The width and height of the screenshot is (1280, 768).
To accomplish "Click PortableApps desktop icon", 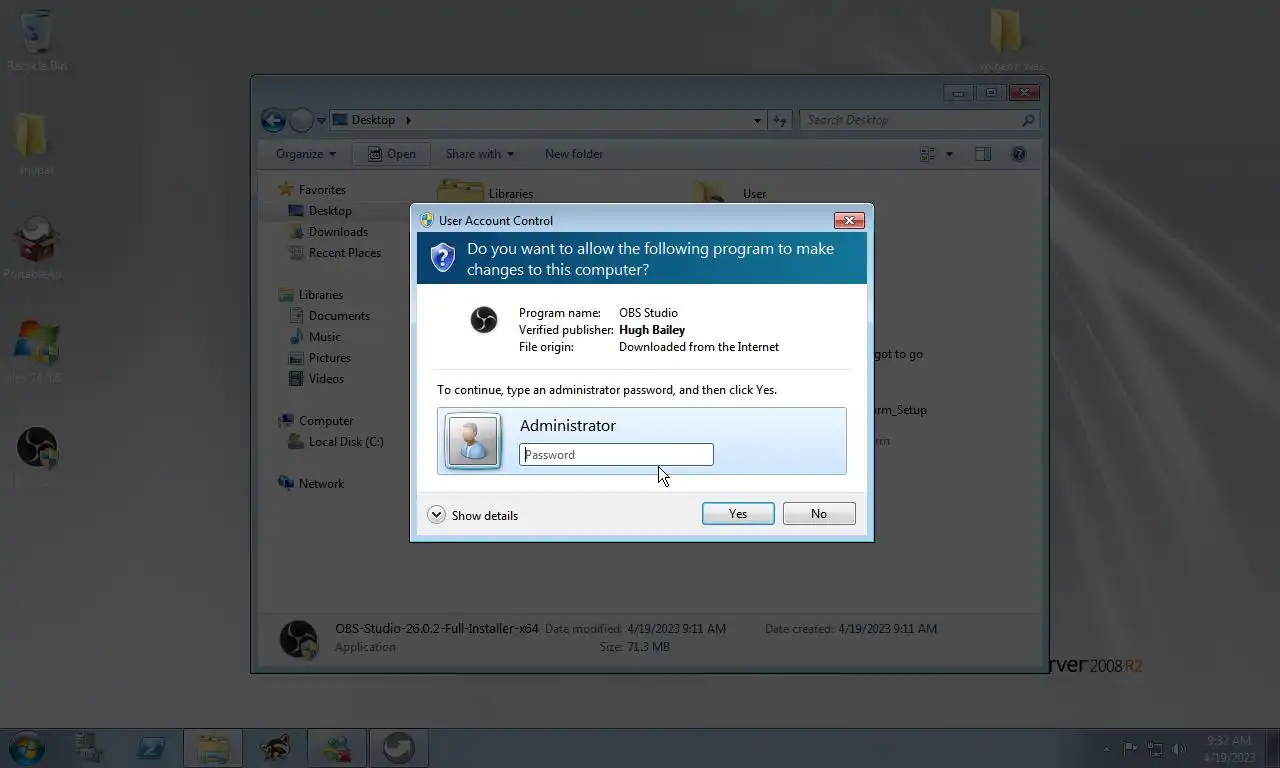I will click(x=35, y=248).
